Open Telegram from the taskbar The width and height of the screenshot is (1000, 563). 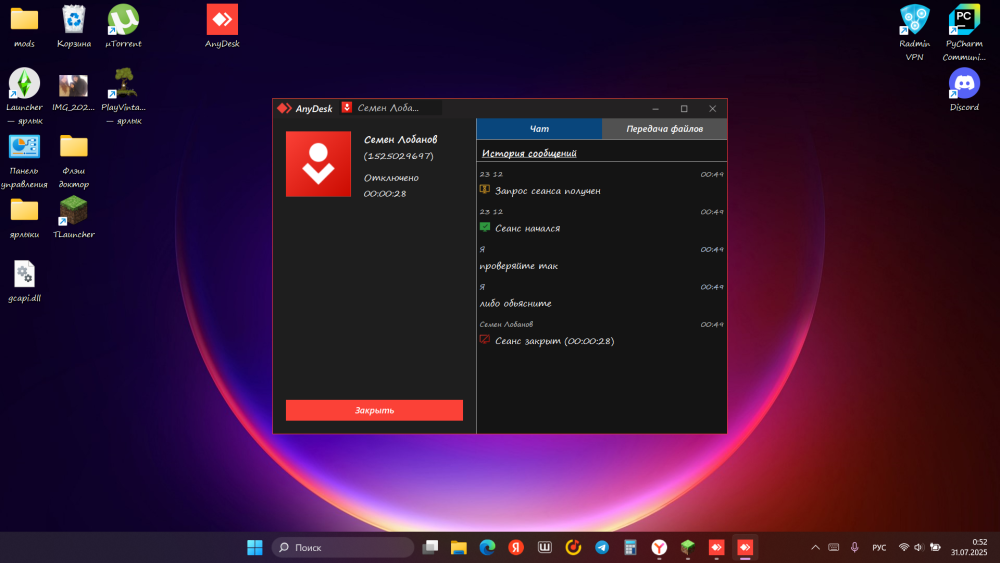point(601,547)
